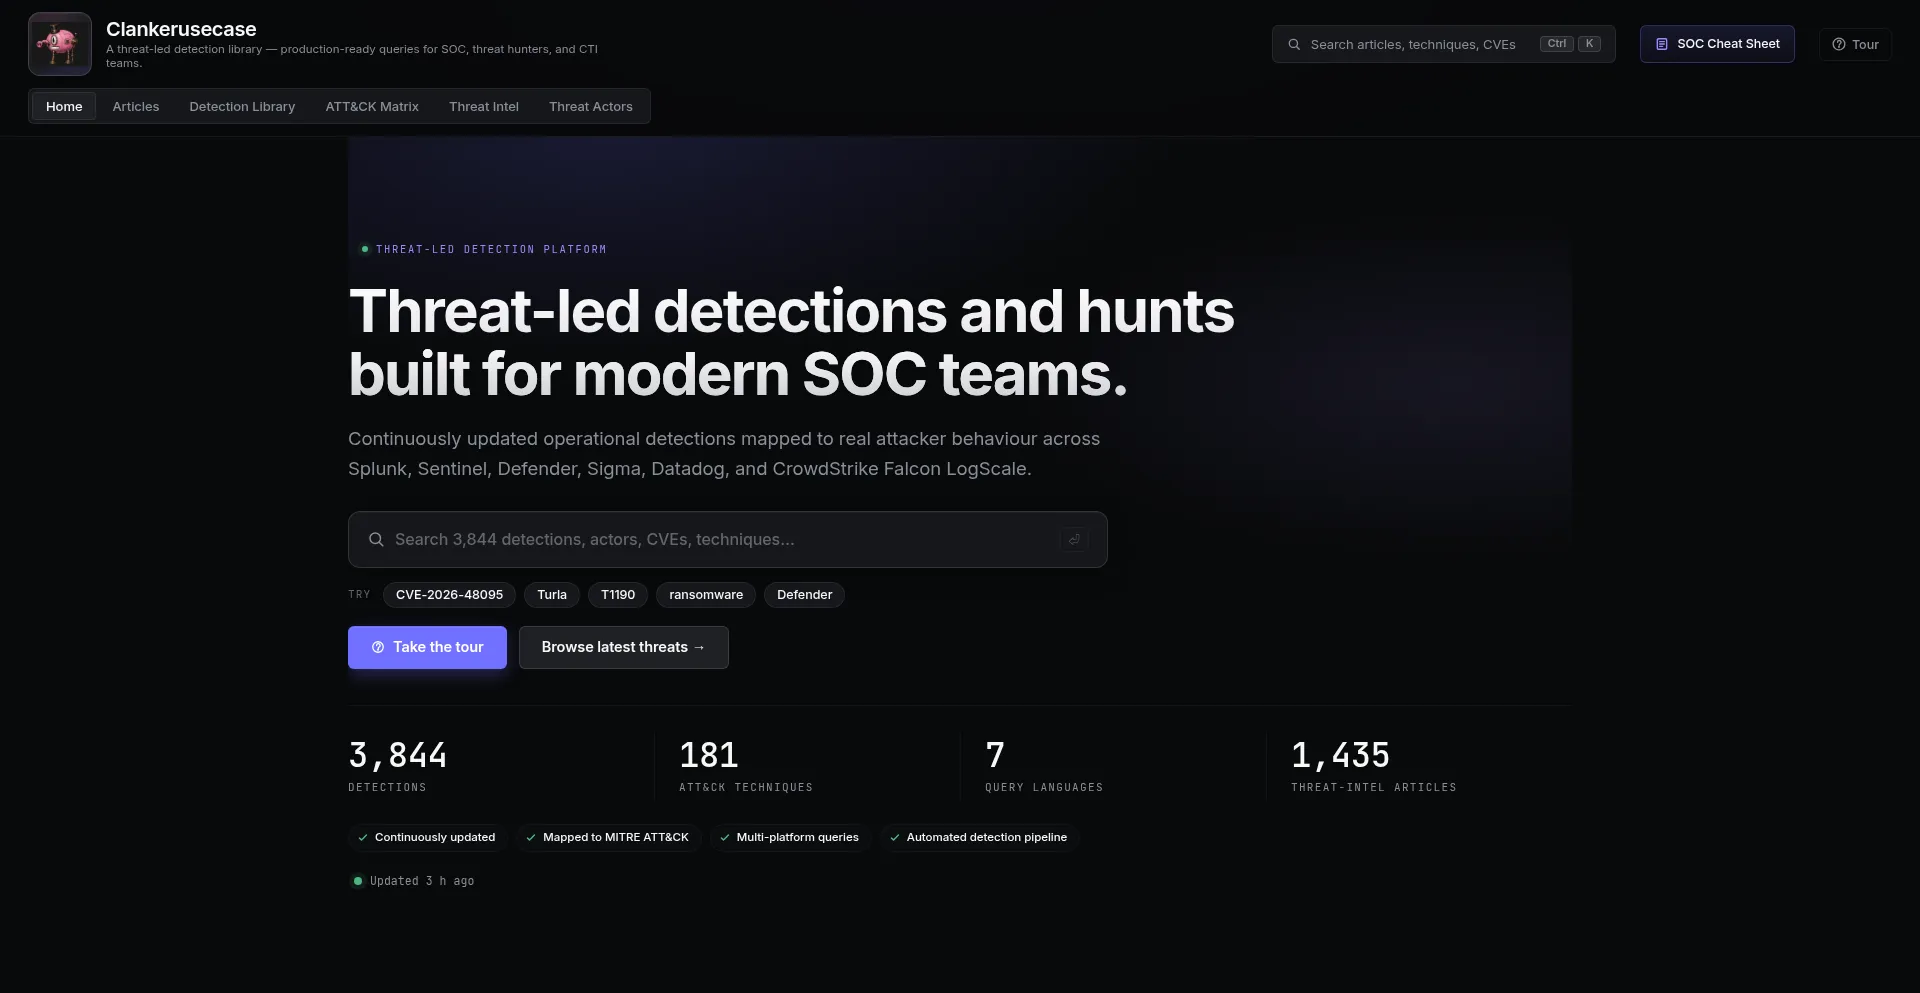Click the Automated detection pipeline text
The width and height of the screenshot is (1920, 993).
point(987,838)
